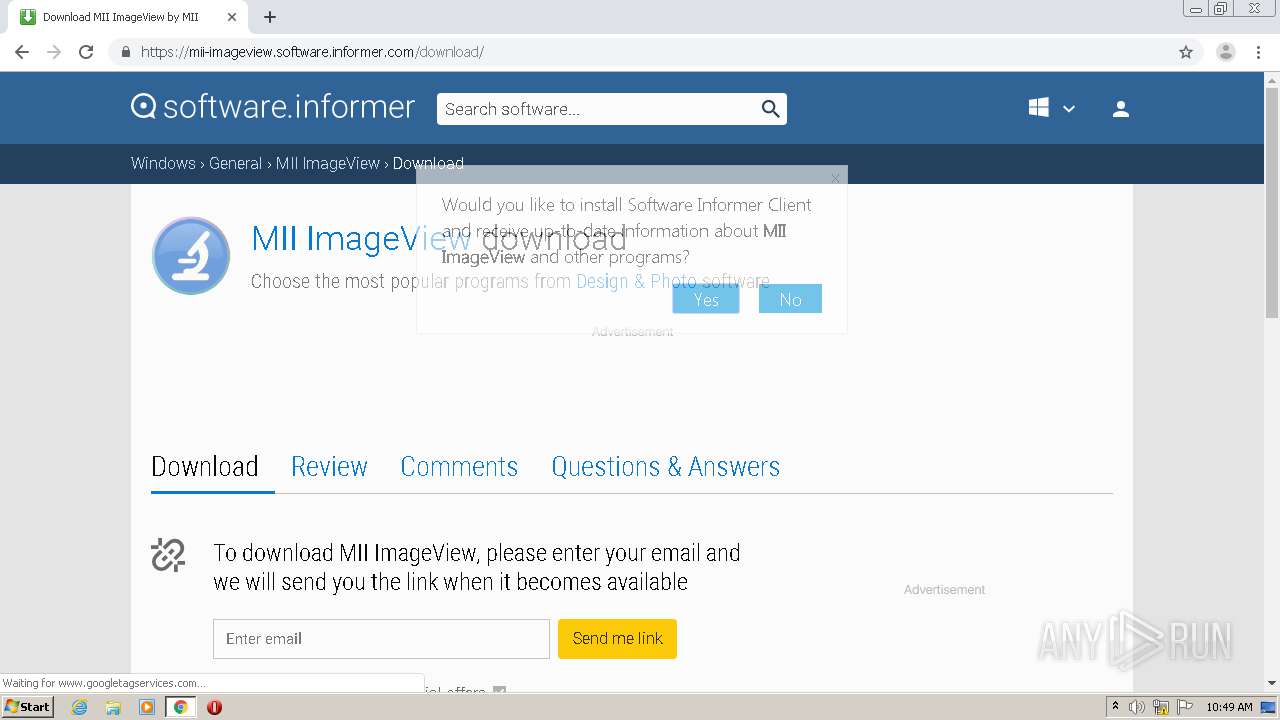Viewport: 1280px width, 720px height.
Task: Click the Send me link button
Action: tap(617, 639)
